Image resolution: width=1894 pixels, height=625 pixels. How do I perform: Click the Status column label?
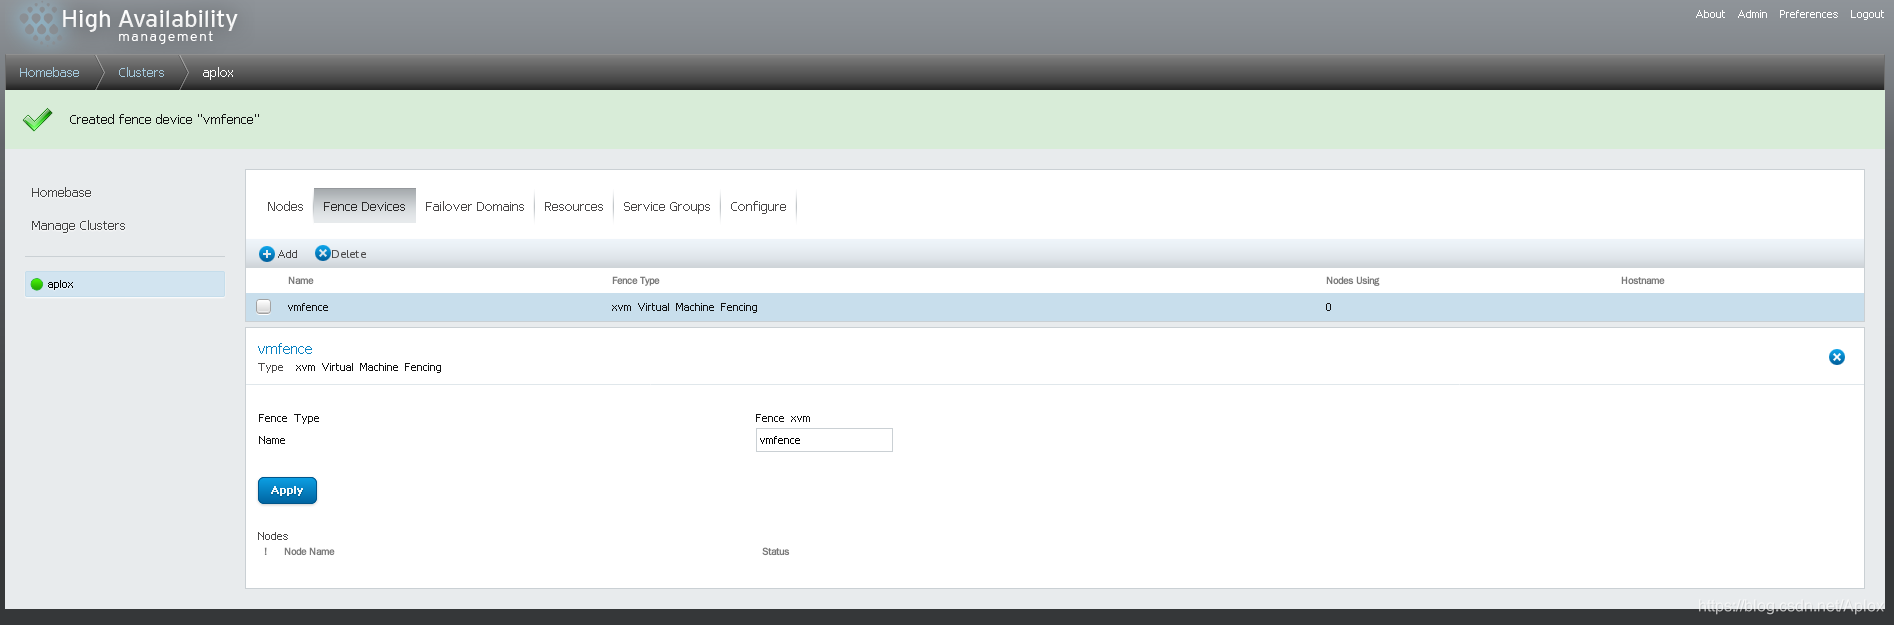[x=776, y=552]
